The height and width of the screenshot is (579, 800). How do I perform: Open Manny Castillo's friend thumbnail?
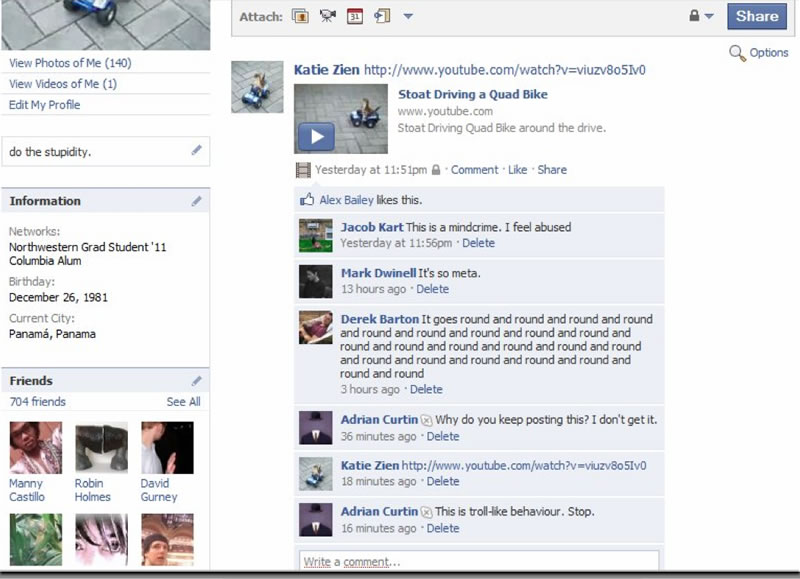[36, 447]
